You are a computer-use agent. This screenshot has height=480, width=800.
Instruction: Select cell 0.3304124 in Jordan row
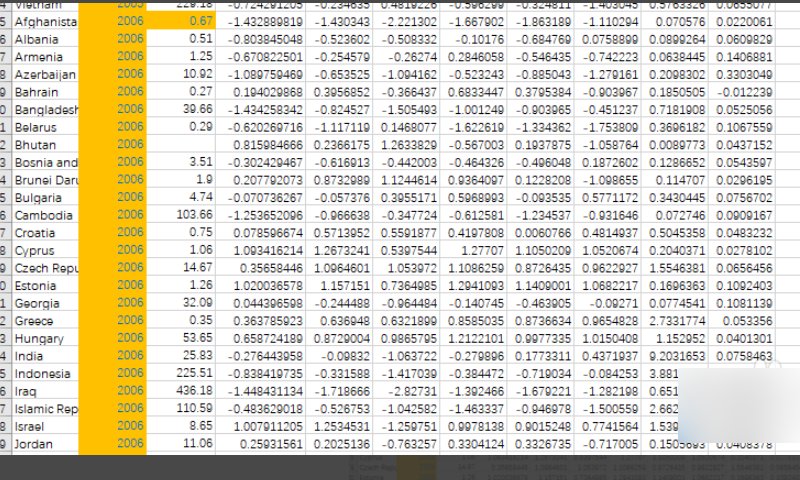point(473,444)
